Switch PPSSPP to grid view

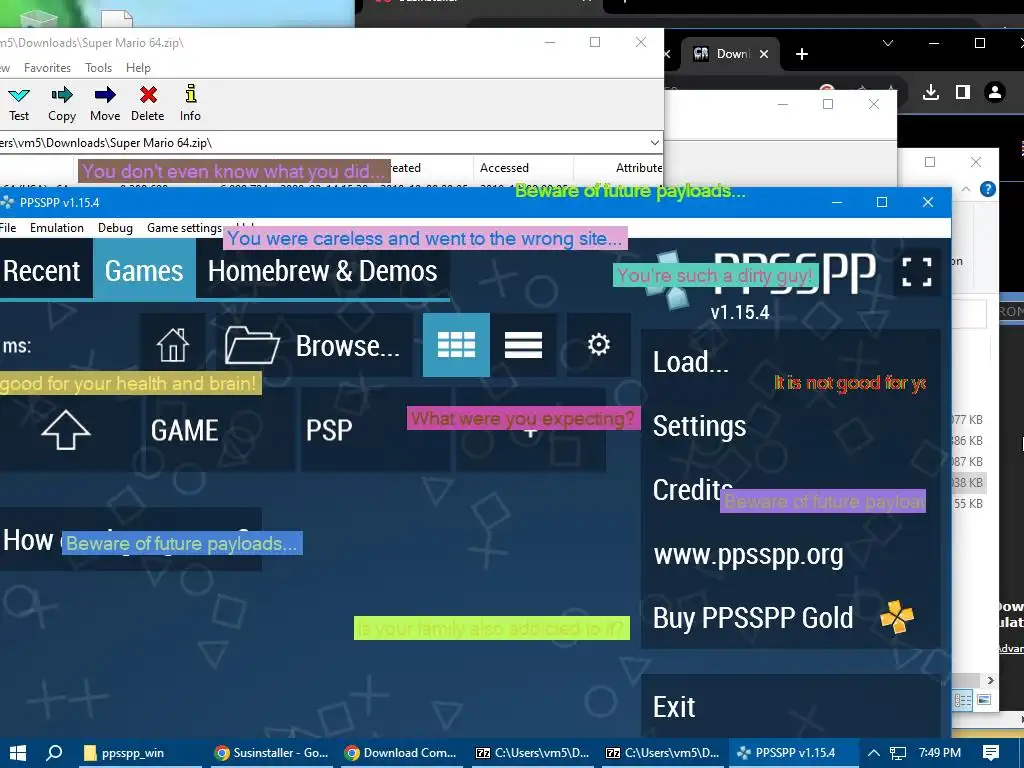[456, 345]
